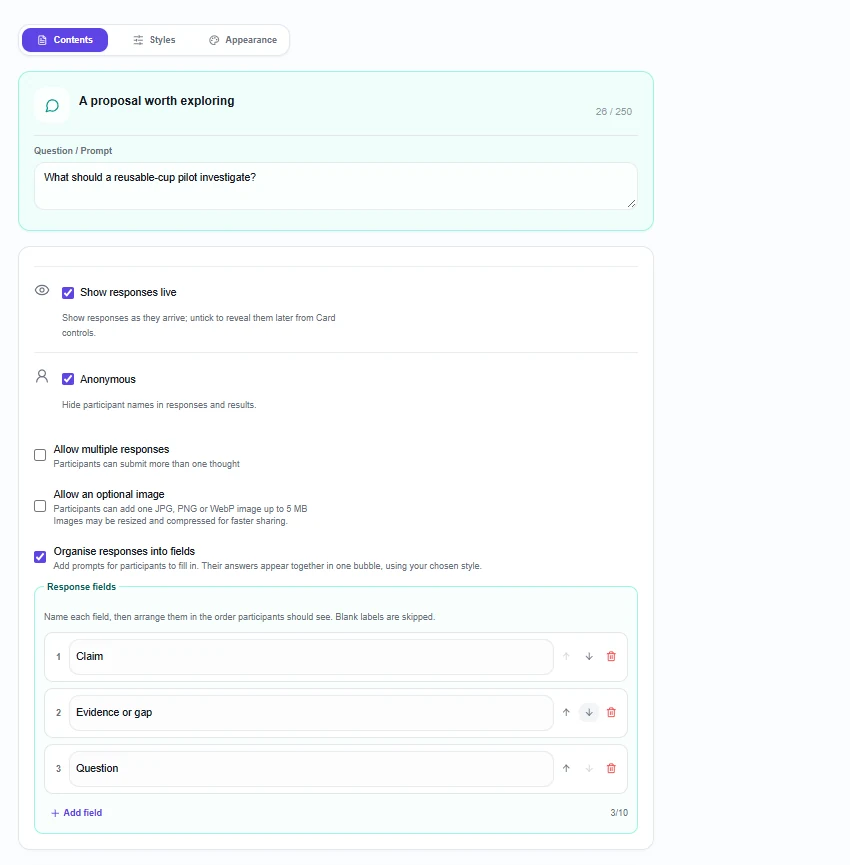This screenshot has height=865, width=850.
Task: Click 'Participants can submit more than one thought'
Action: coord(146,464)
